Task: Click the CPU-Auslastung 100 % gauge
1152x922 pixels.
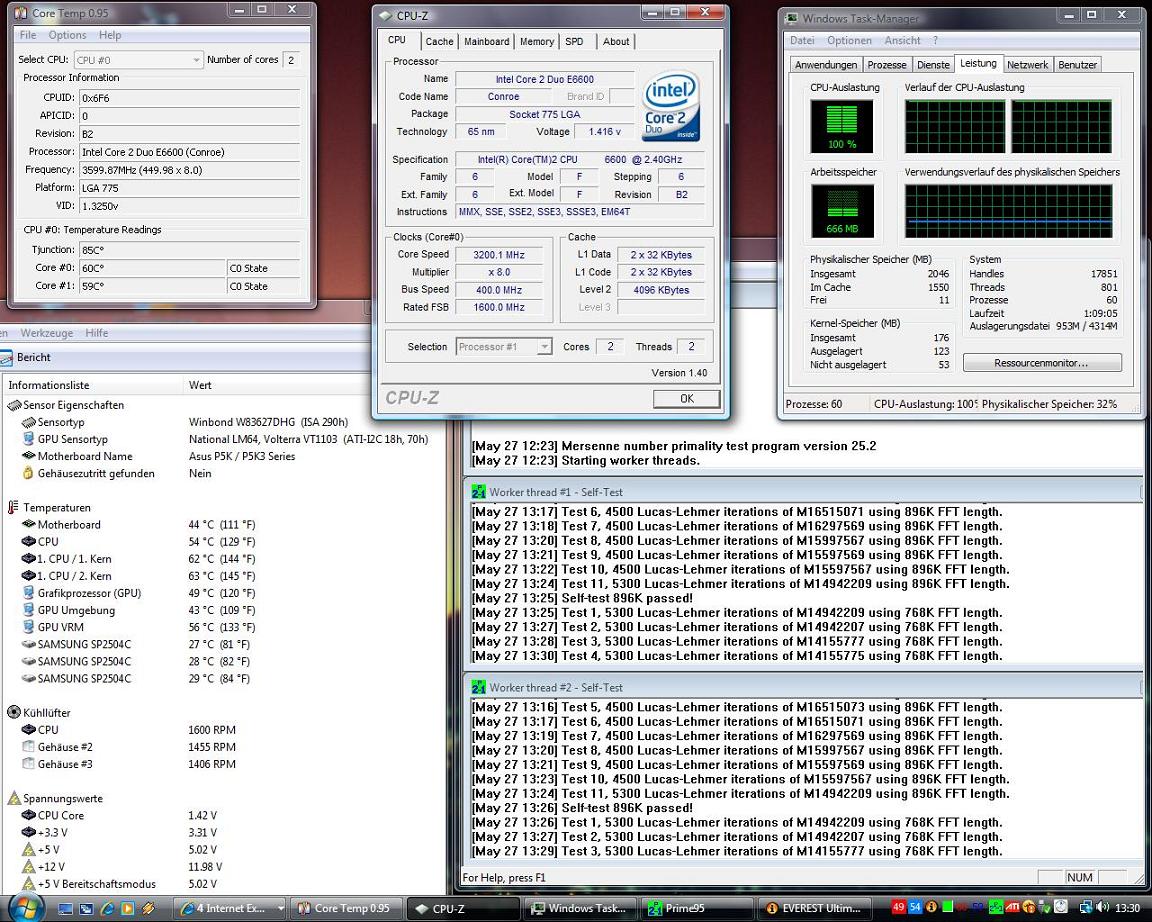Action: (842, 126)
